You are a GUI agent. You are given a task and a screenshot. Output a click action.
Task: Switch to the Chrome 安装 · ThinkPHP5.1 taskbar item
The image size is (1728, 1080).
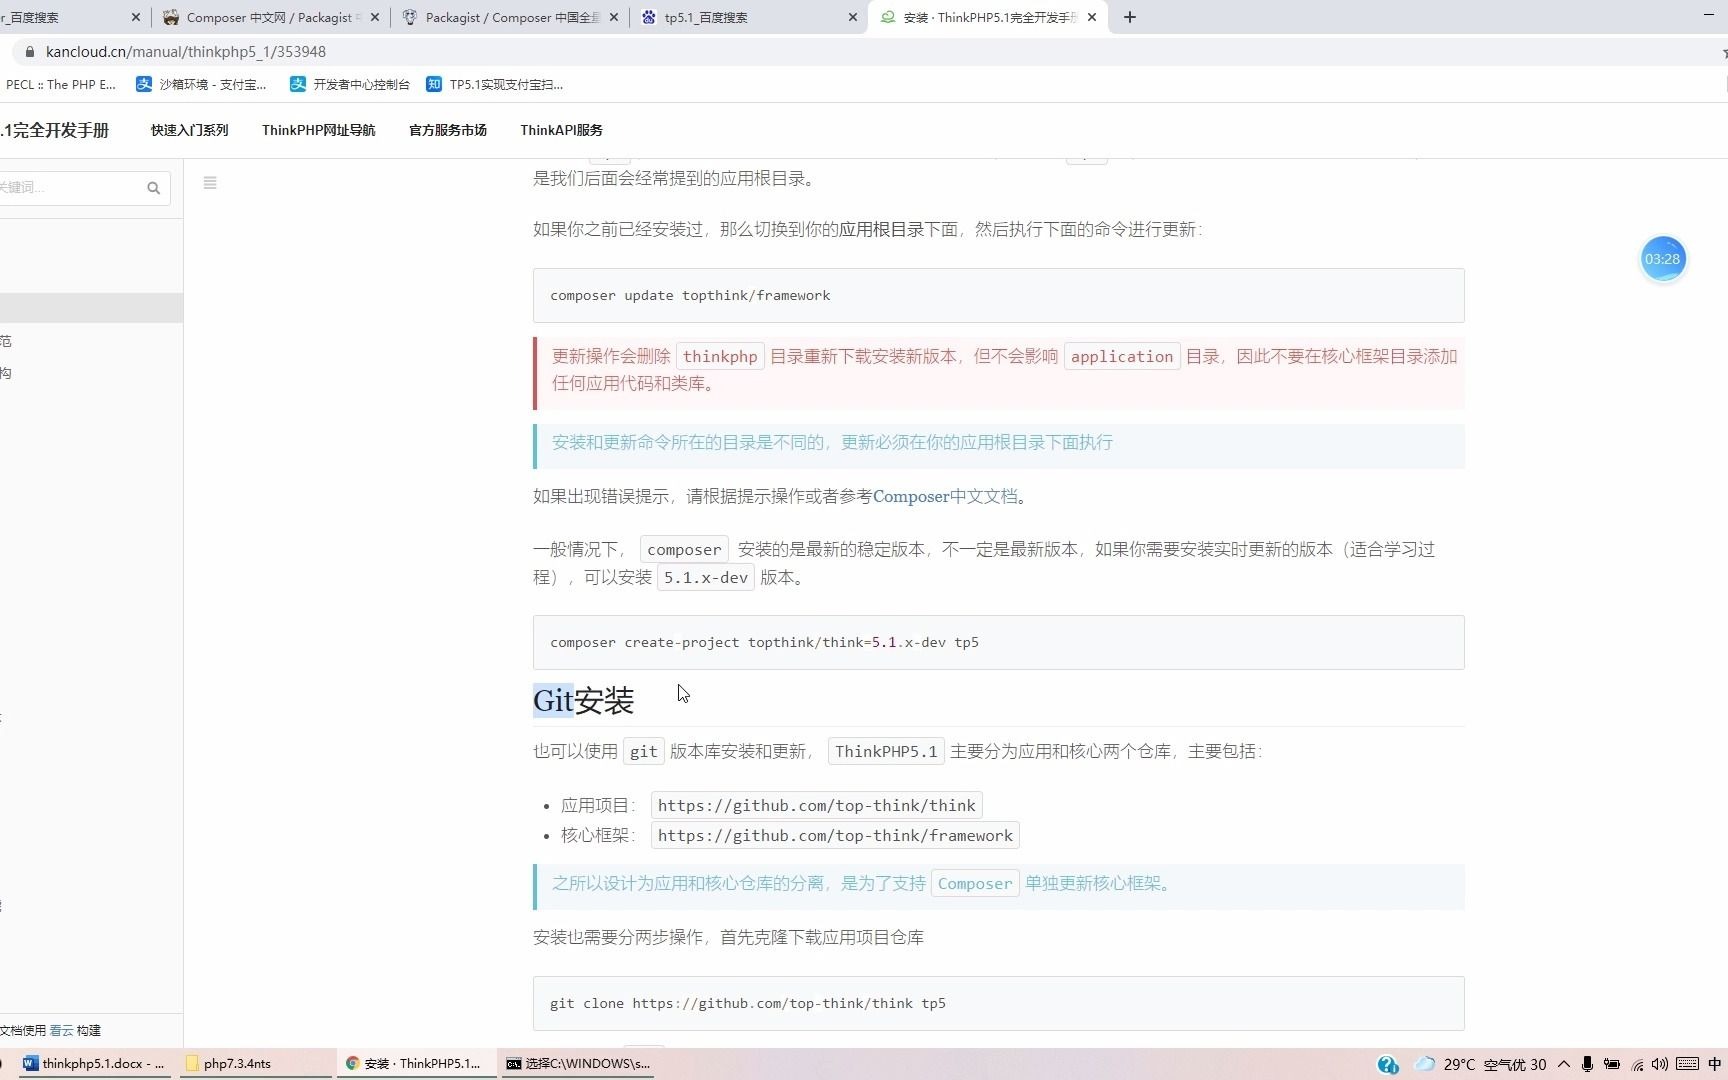(x=415, y=1063)
